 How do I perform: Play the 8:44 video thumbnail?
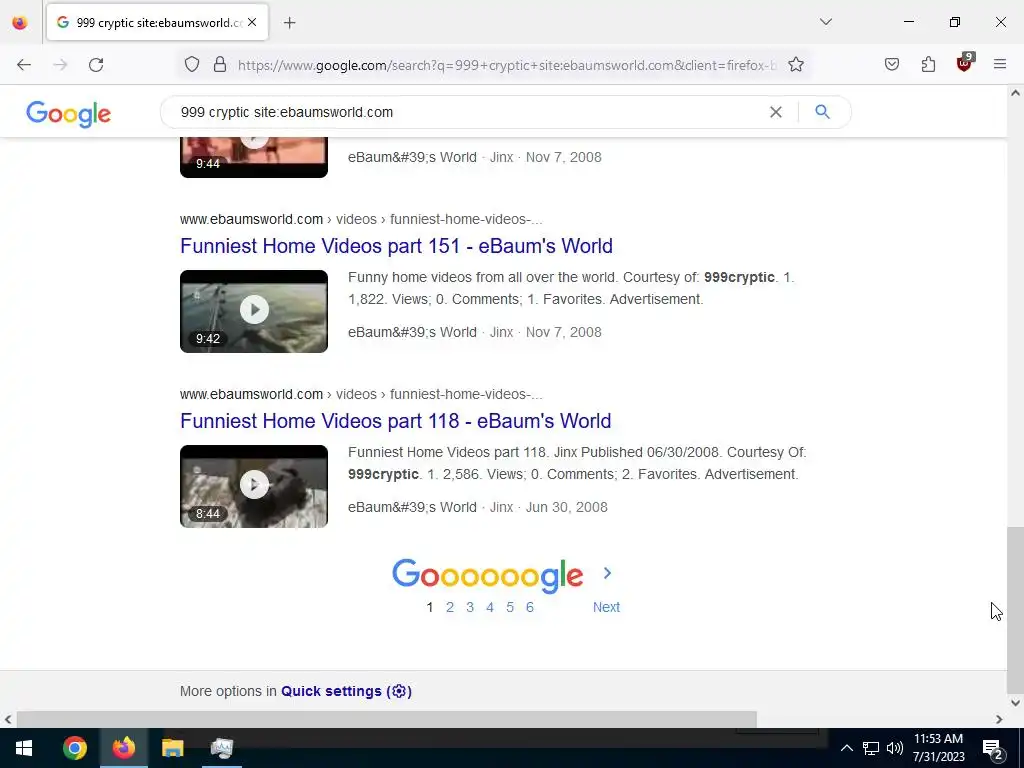tap(254, 486)
